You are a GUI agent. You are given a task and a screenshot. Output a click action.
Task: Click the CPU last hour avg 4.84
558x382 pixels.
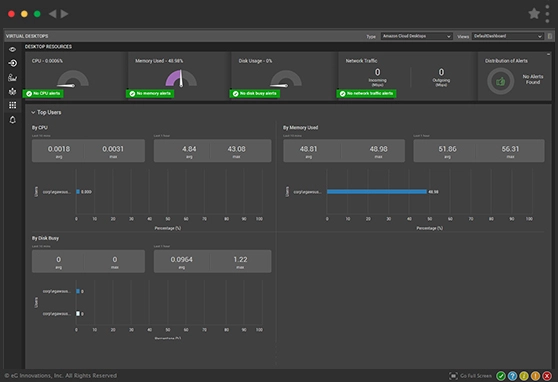(x=189, y=149)
